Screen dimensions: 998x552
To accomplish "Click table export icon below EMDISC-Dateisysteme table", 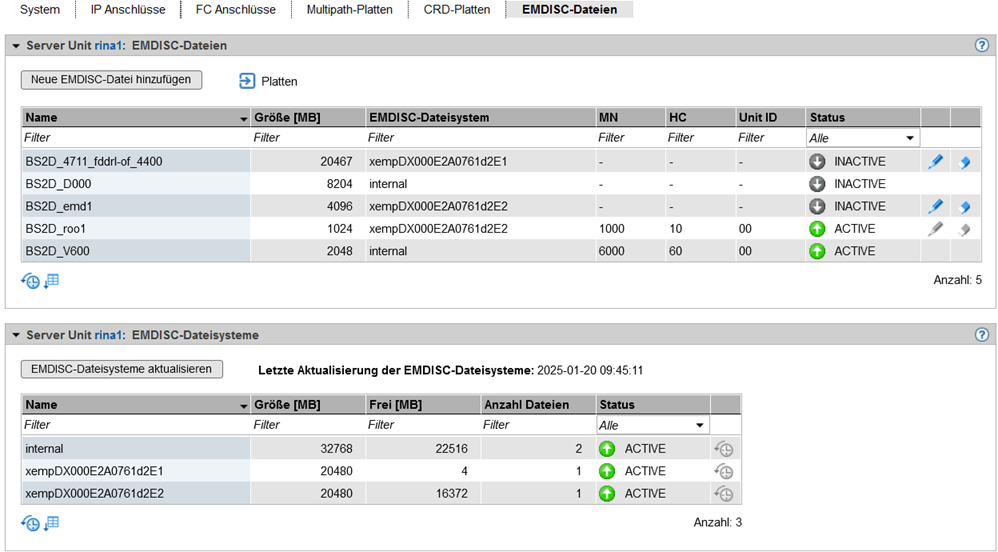I will (x=52, y=523).
